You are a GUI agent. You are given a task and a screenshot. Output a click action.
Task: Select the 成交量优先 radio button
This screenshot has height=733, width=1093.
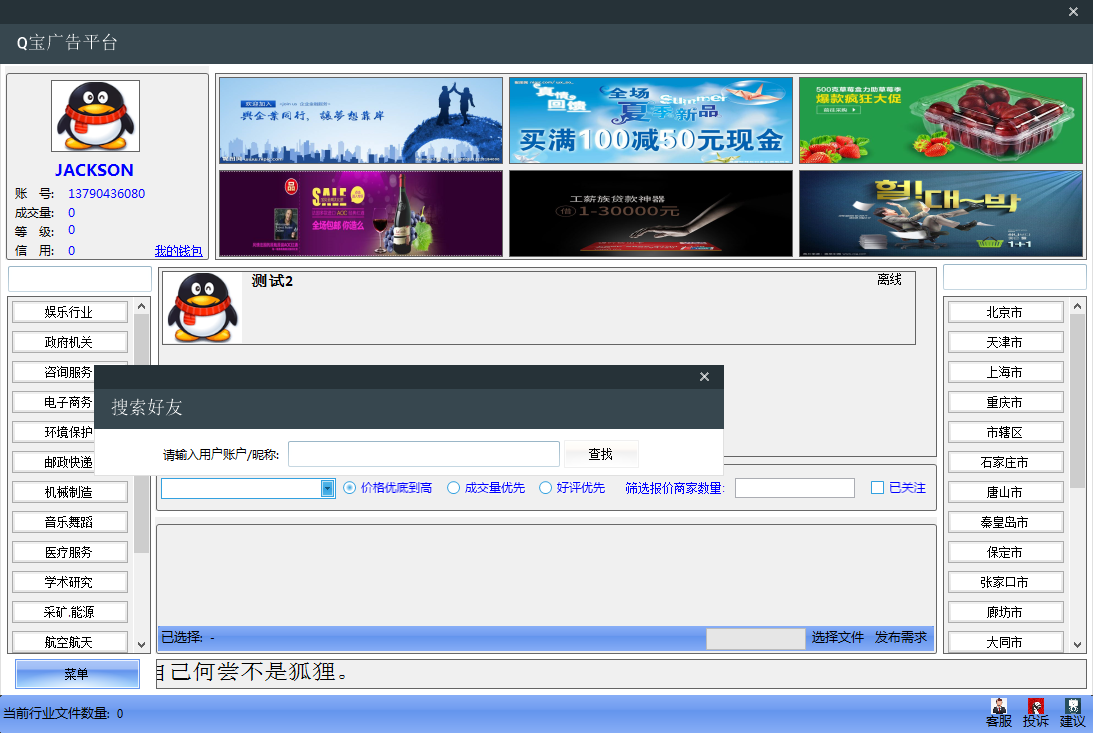tap(454, 488)
